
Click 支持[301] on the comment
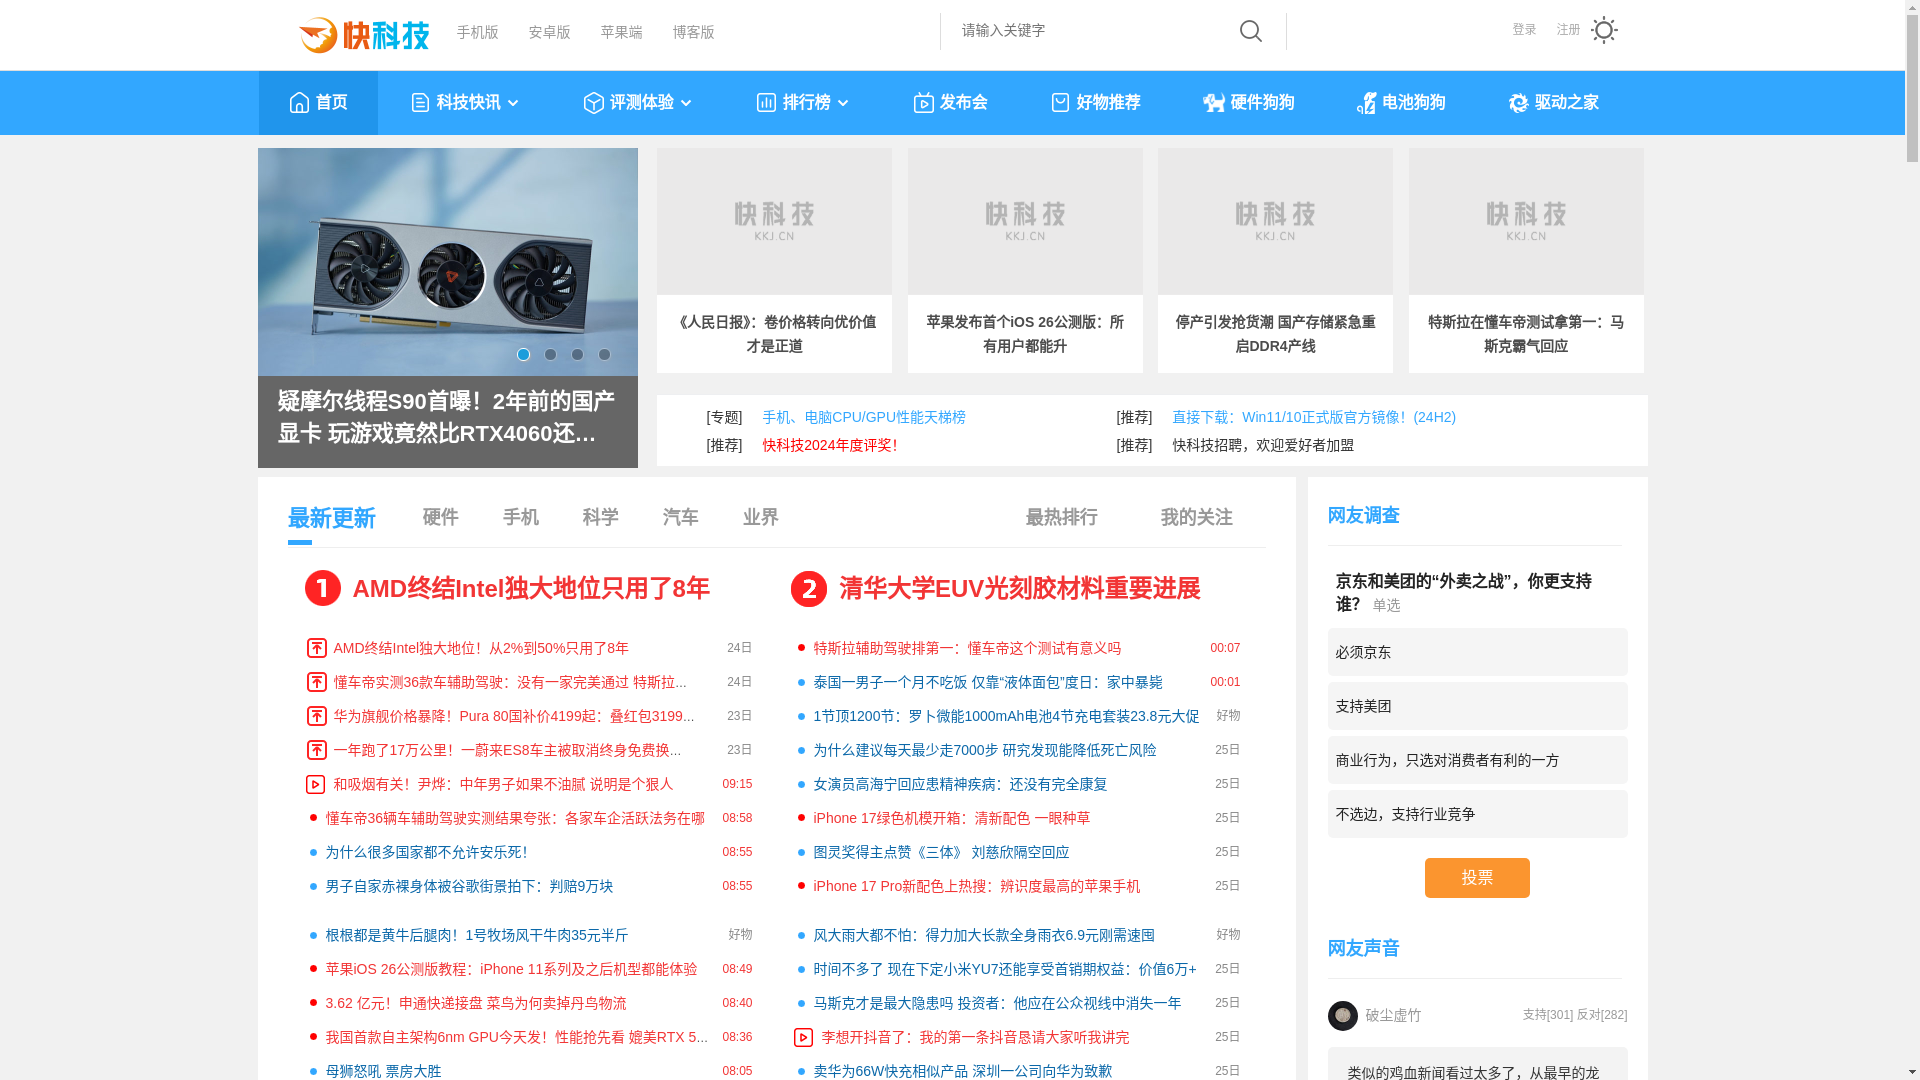1547,1015
